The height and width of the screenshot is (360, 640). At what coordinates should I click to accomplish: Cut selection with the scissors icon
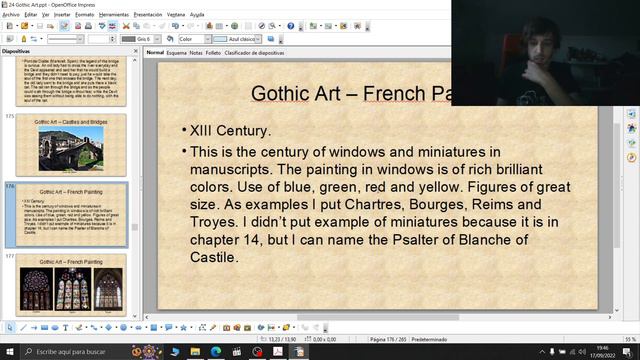click(x=126, y=26)
